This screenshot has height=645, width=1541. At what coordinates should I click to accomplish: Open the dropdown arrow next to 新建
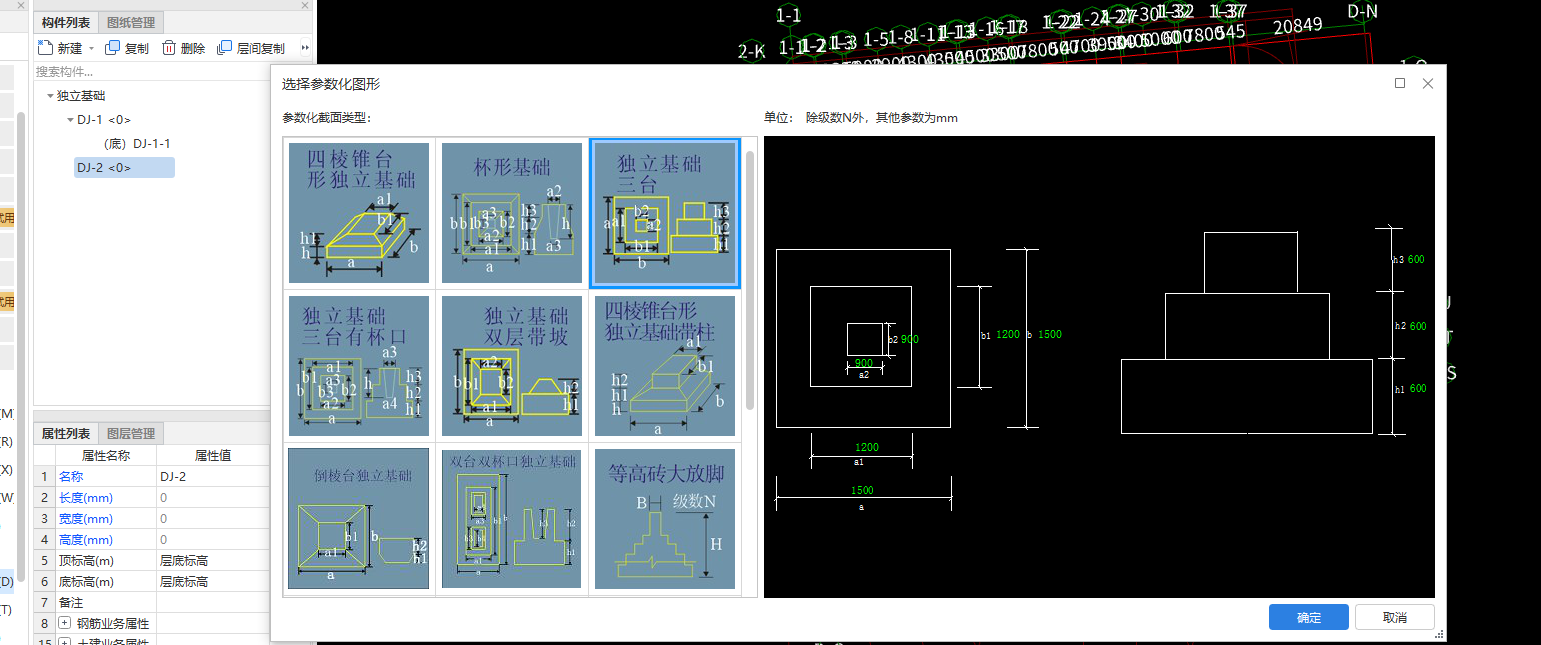pyautogui.click(x=92, y=48)
